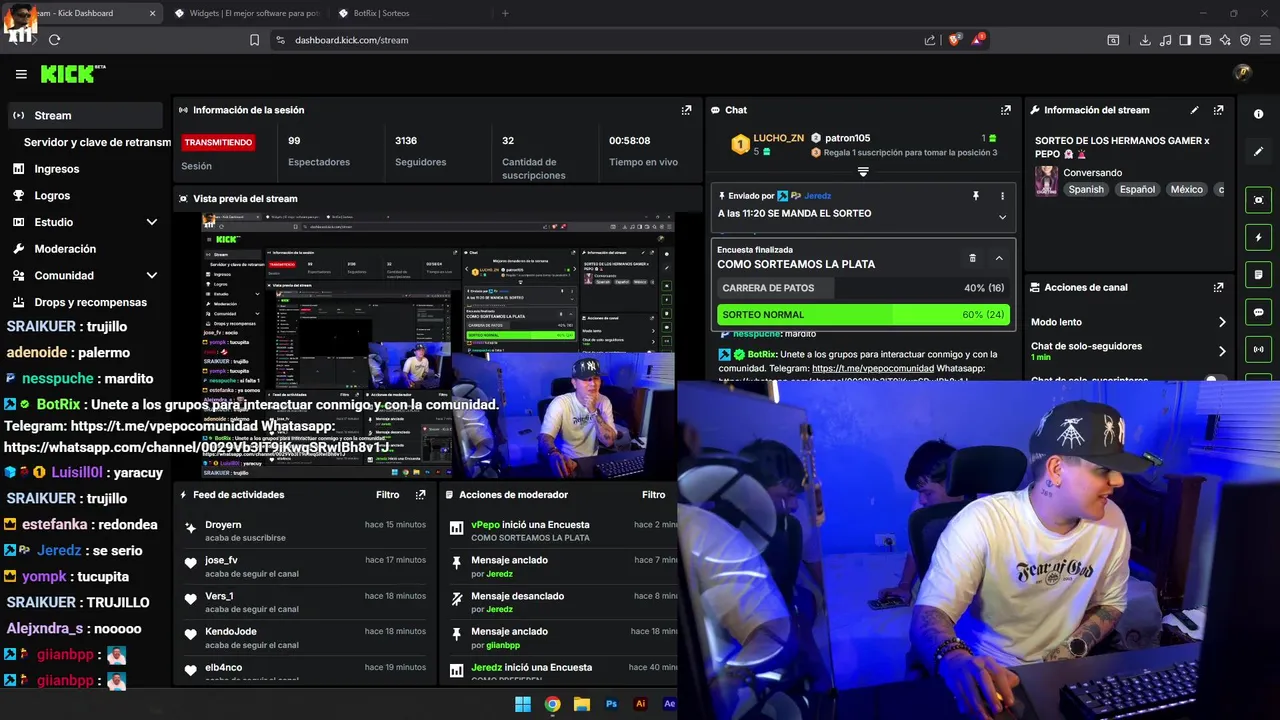Open the user profile avatar

[1243, 72]
